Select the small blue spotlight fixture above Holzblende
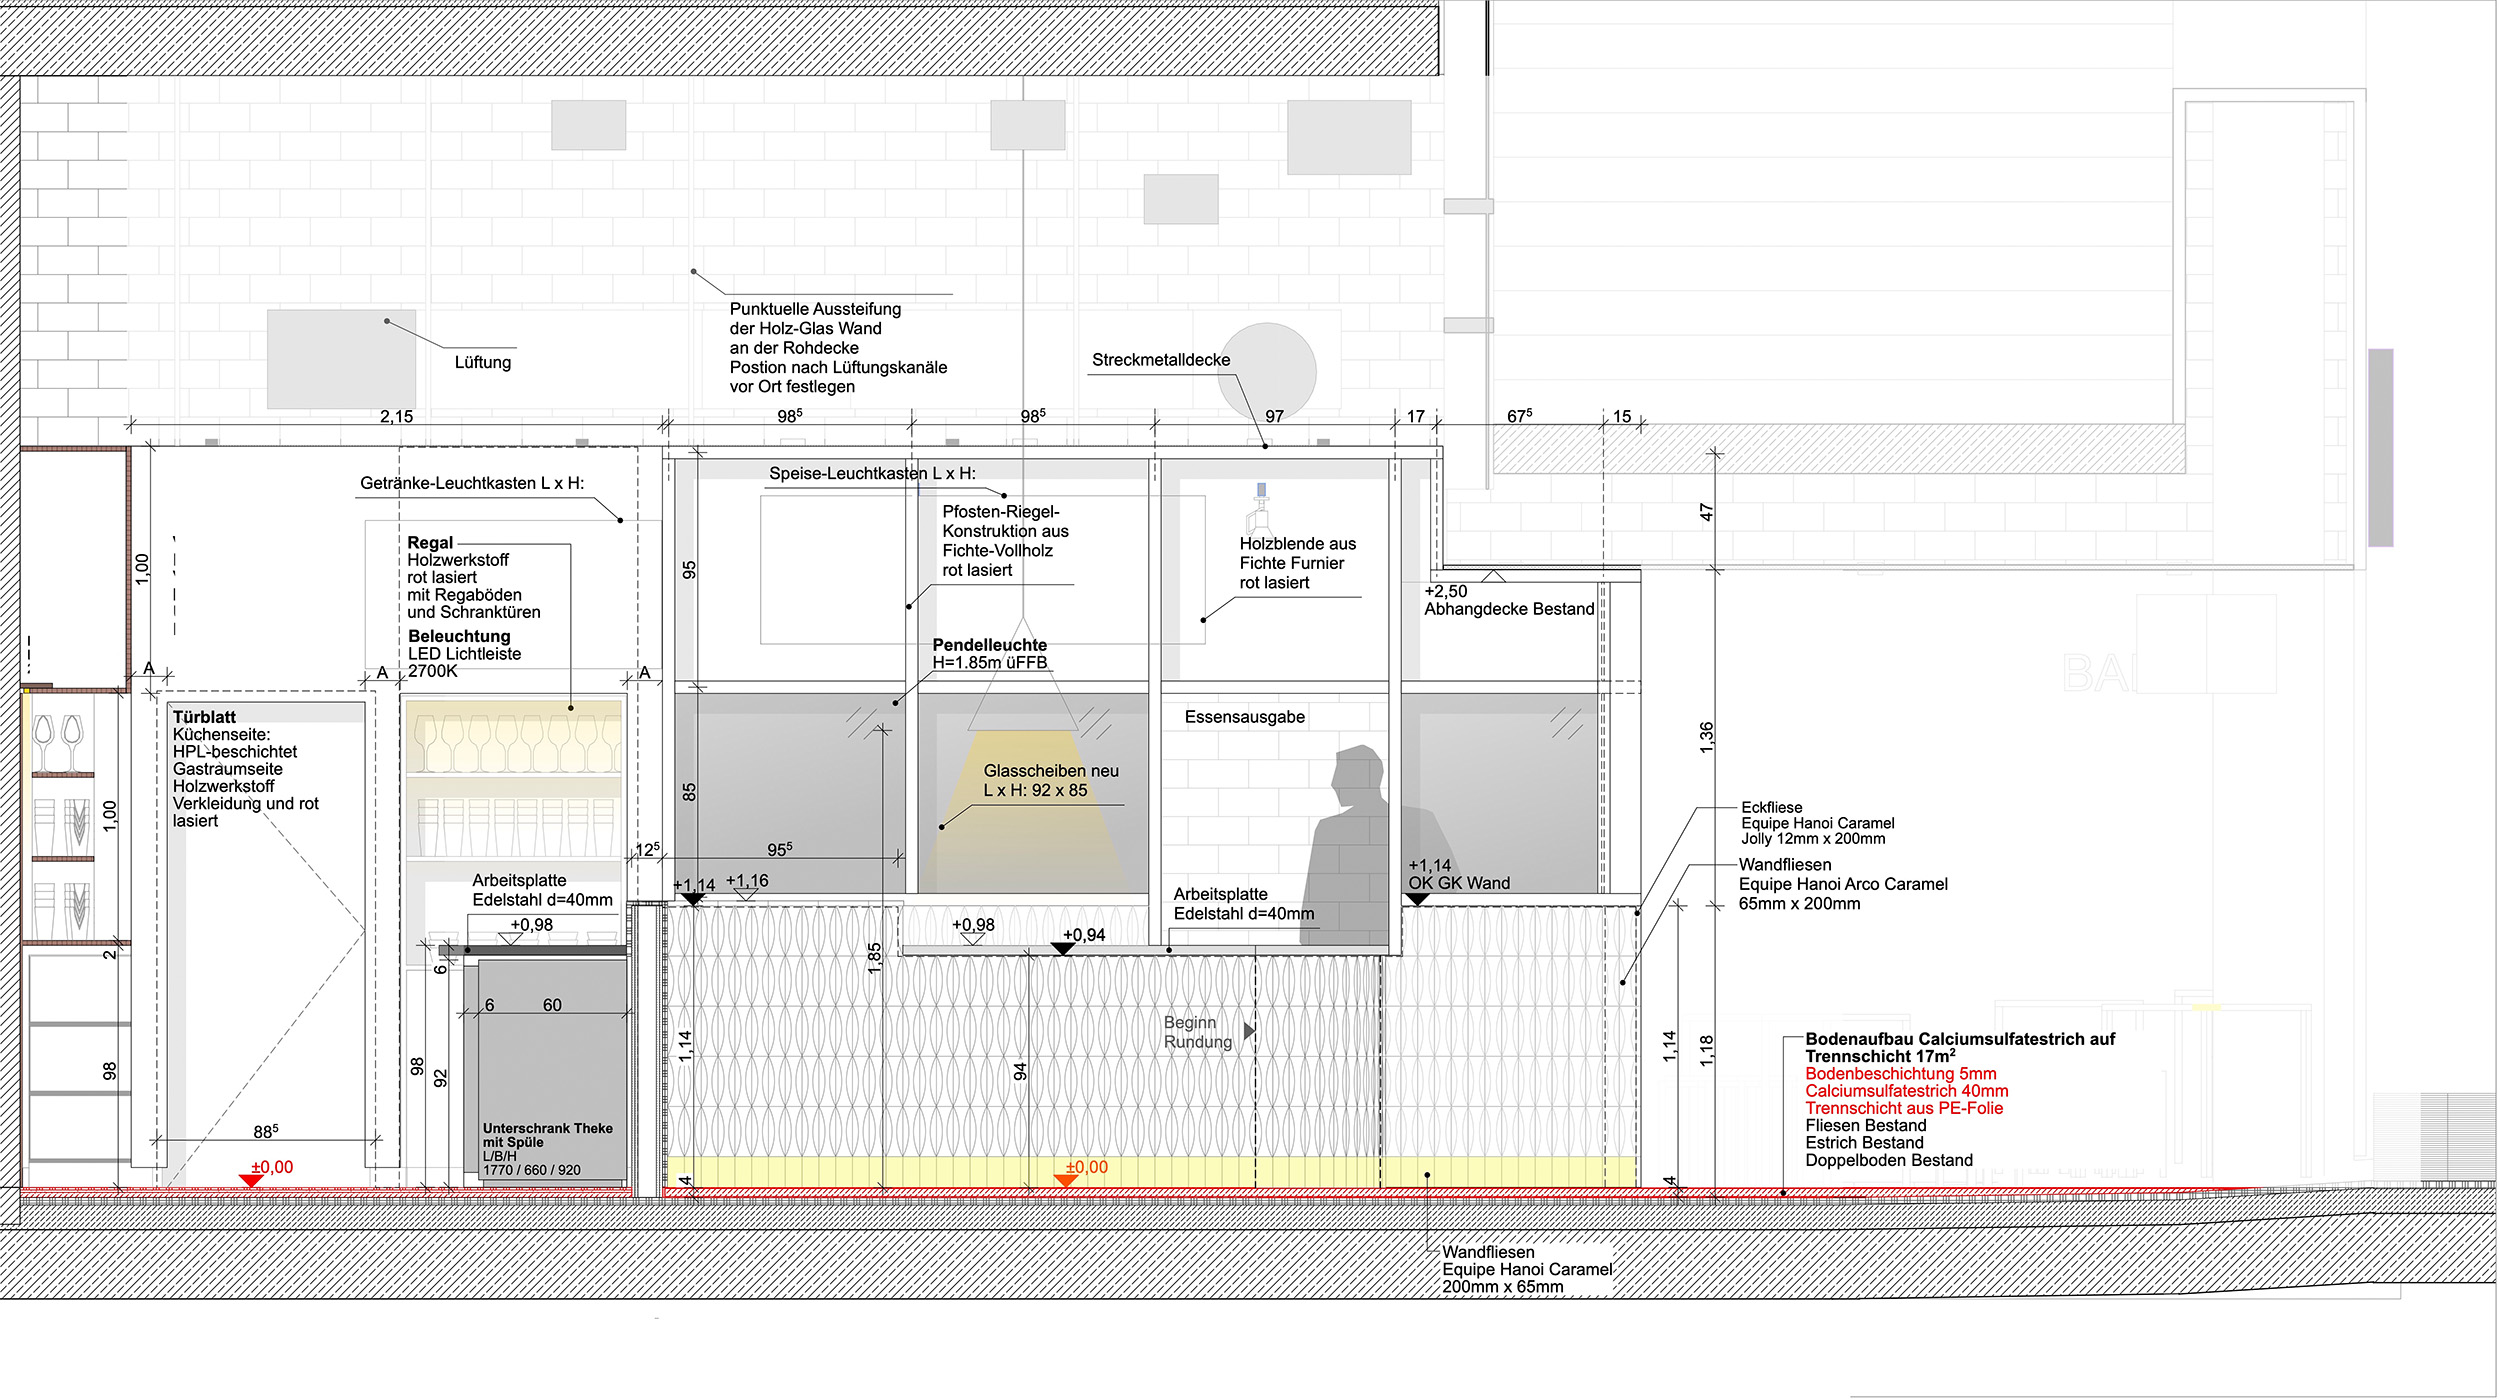 pos(1261,492)
